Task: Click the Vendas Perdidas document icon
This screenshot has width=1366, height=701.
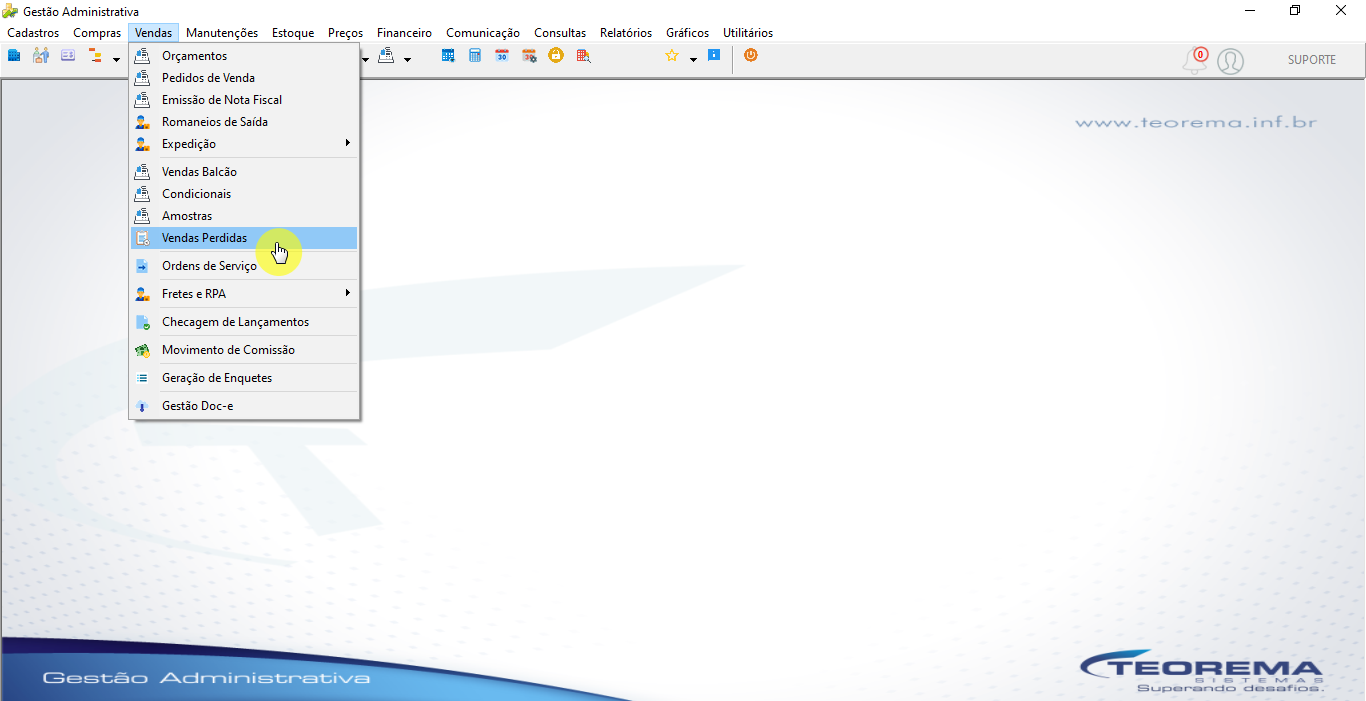Action: (x=142, y=238)
